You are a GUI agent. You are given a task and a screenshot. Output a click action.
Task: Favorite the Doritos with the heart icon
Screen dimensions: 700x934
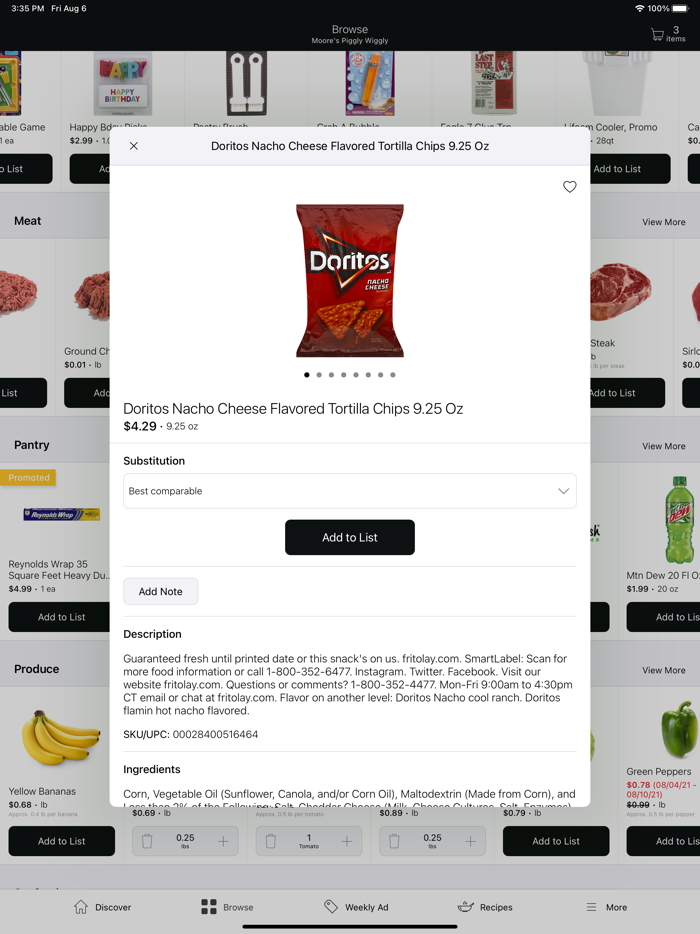pos(570,187)
